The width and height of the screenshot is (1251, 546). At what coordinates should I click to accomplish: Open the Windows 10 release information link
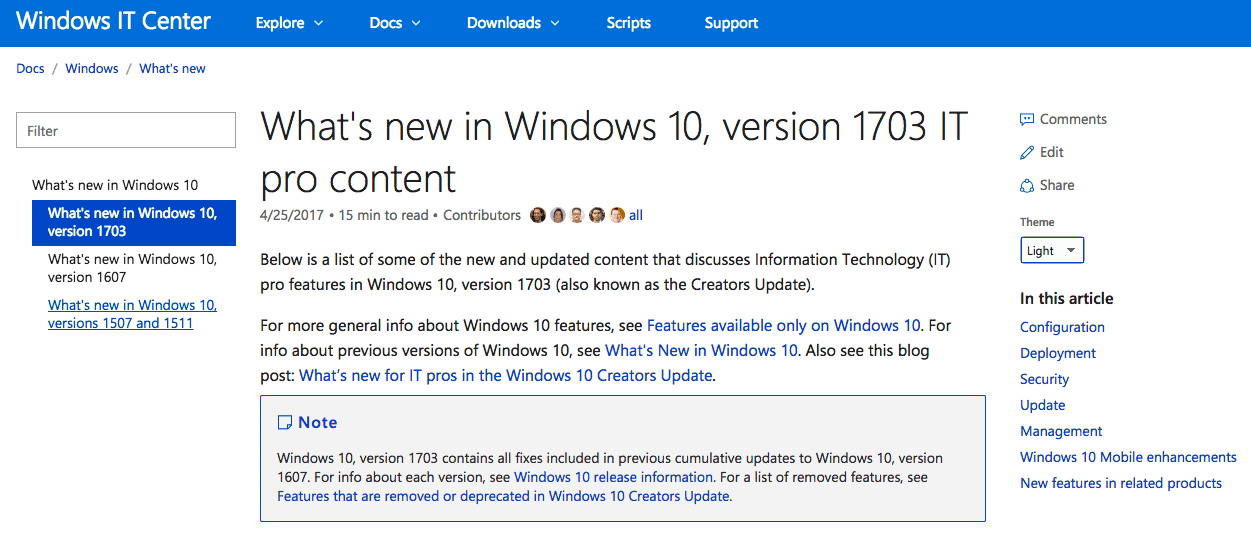(614, 477)
